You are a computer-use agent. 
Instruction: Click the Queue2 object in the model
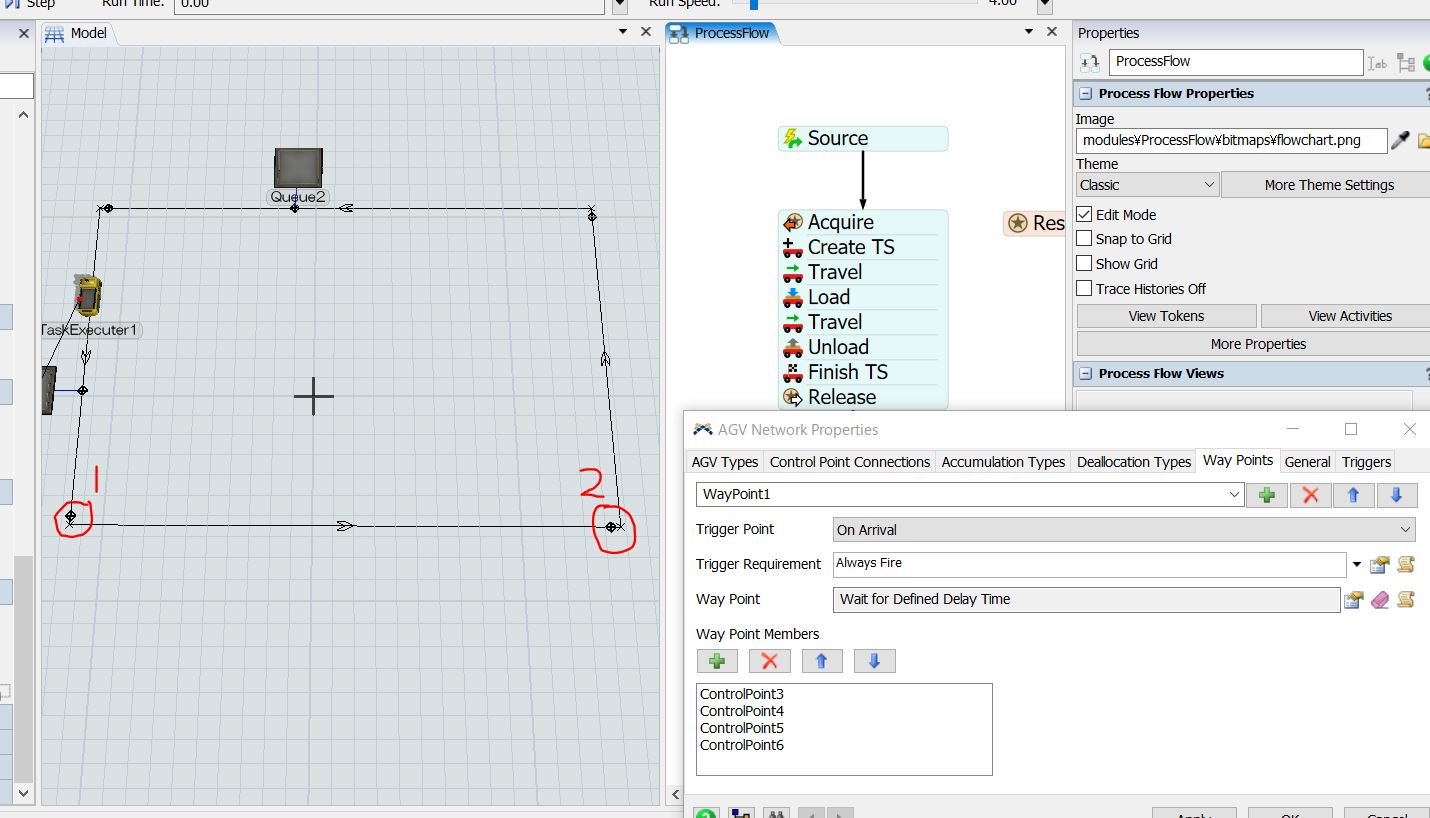(x=298, y=167)
